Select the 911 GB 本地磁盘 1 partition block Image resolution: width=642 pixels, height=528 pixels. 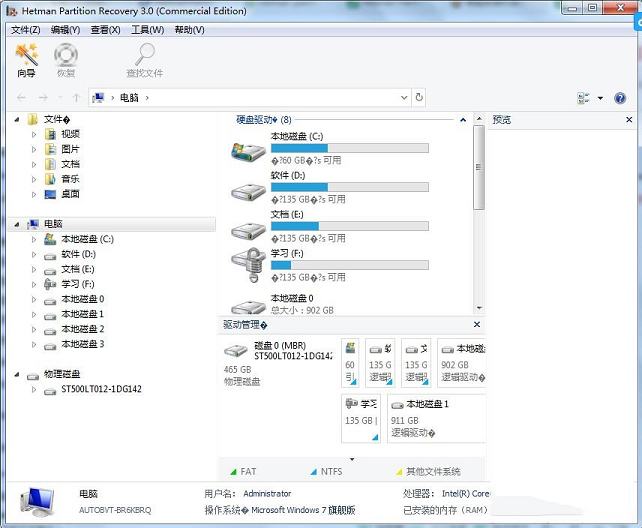click(x=437, y=418)
